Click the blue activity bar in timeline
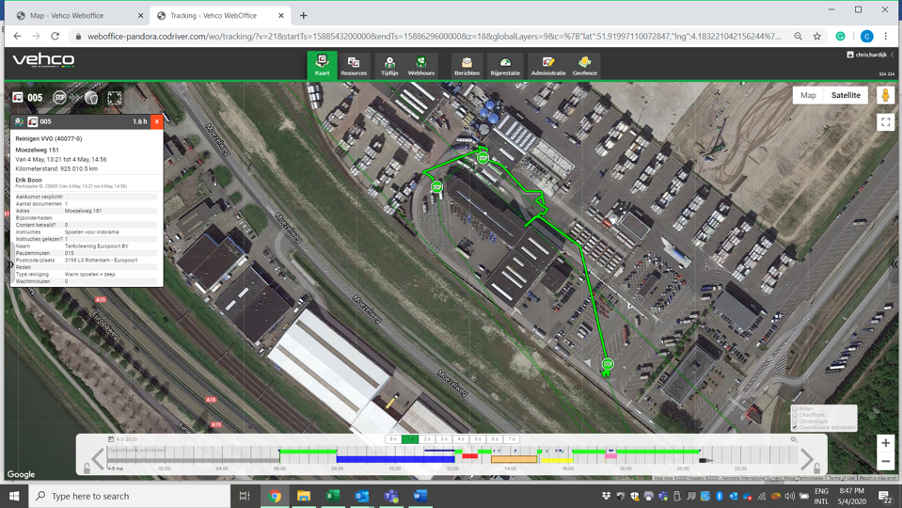902x508 pixels. click(395, 459)
